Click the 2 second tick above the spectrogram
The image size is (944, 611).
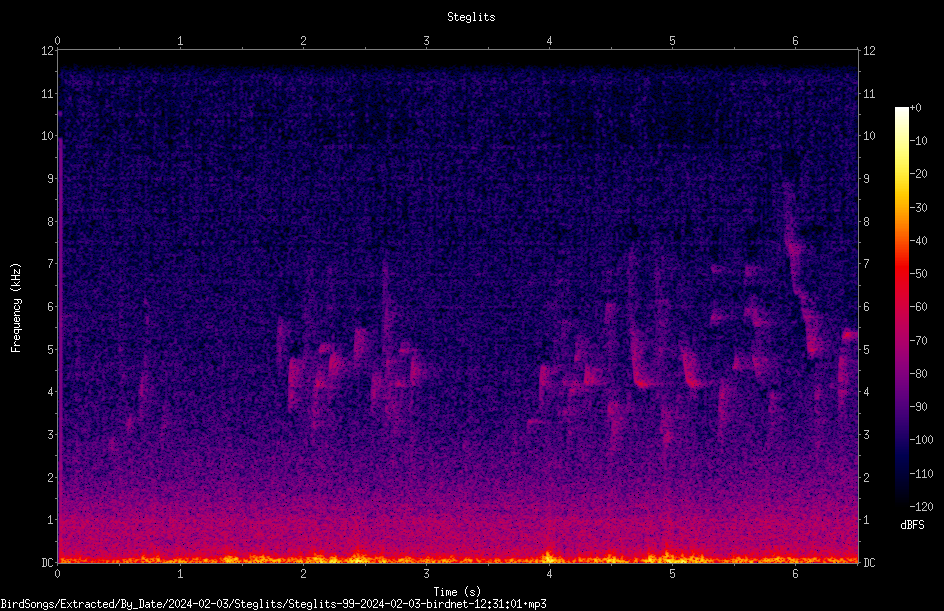(x=303, y=41)
